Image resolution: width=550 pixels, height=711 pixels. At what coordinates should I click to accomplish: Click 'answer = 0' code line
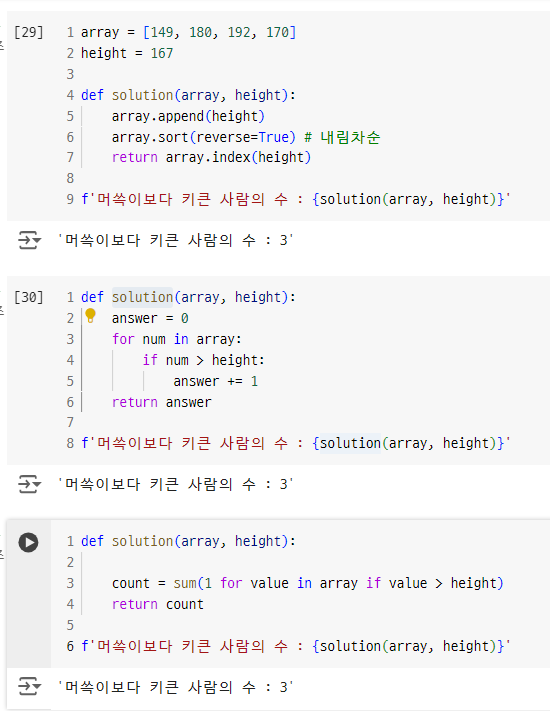tap(150, 318)
